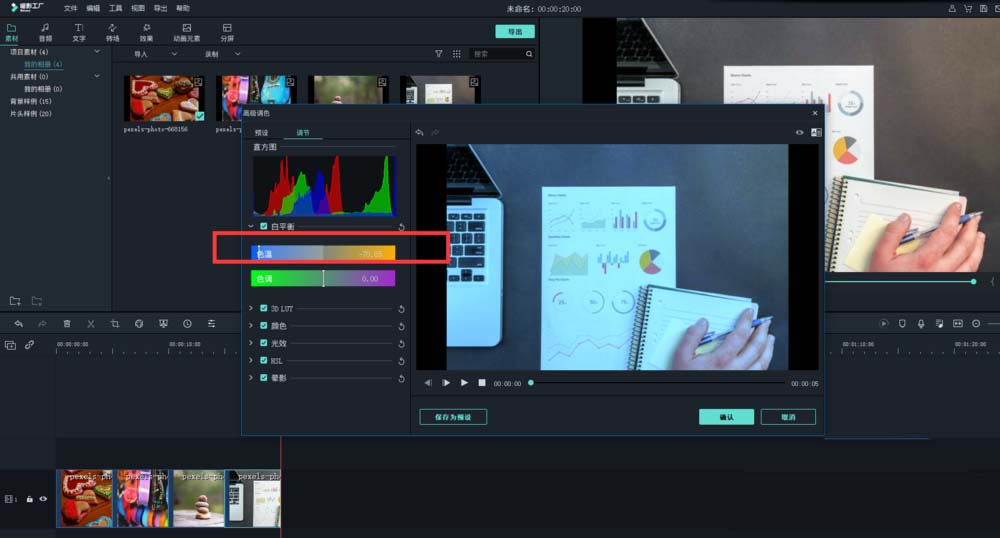Uncheck the 白平衡 checkbox
This screenshot has height=538, width=1000.
click(263, 227)
